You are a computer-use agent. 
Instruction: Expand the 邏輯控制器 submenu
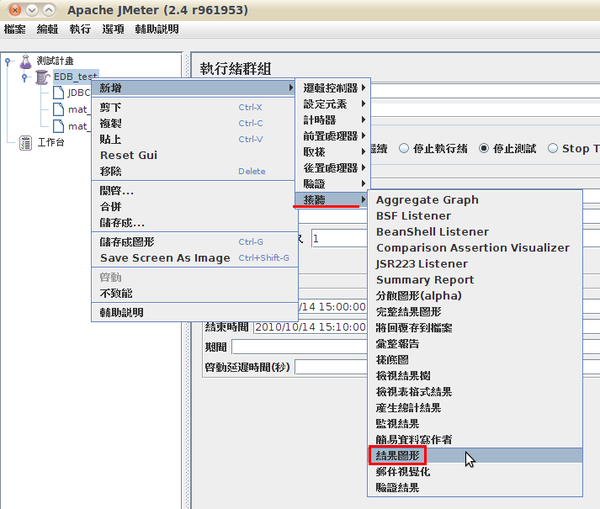click(x=333, y=88)
